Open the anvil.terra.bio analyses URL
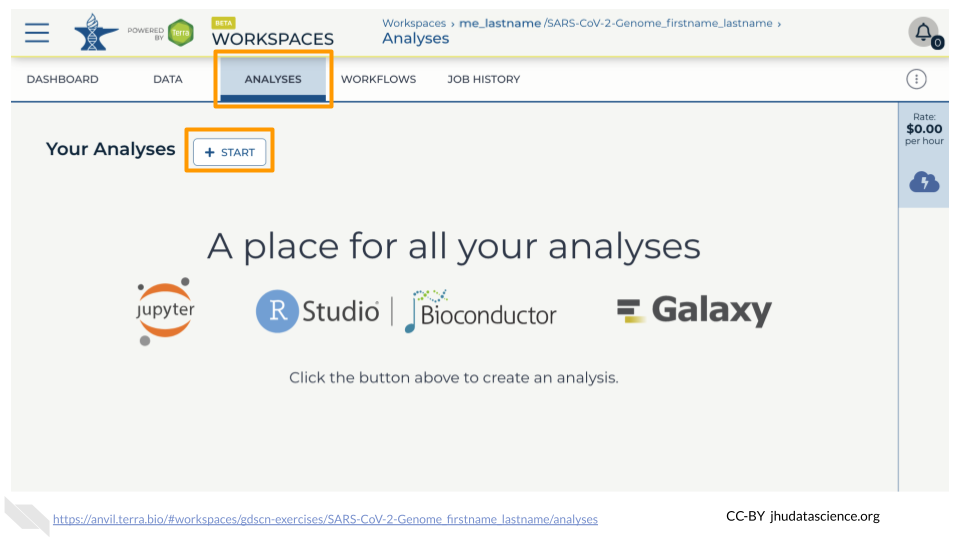960x540 pixels. click(325, 519)
